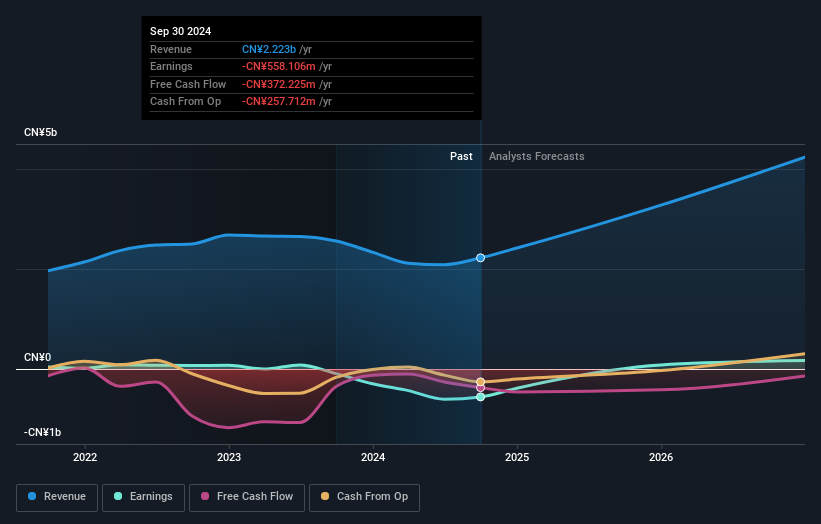Select the teal Earnings data point marker

point(480,397)
